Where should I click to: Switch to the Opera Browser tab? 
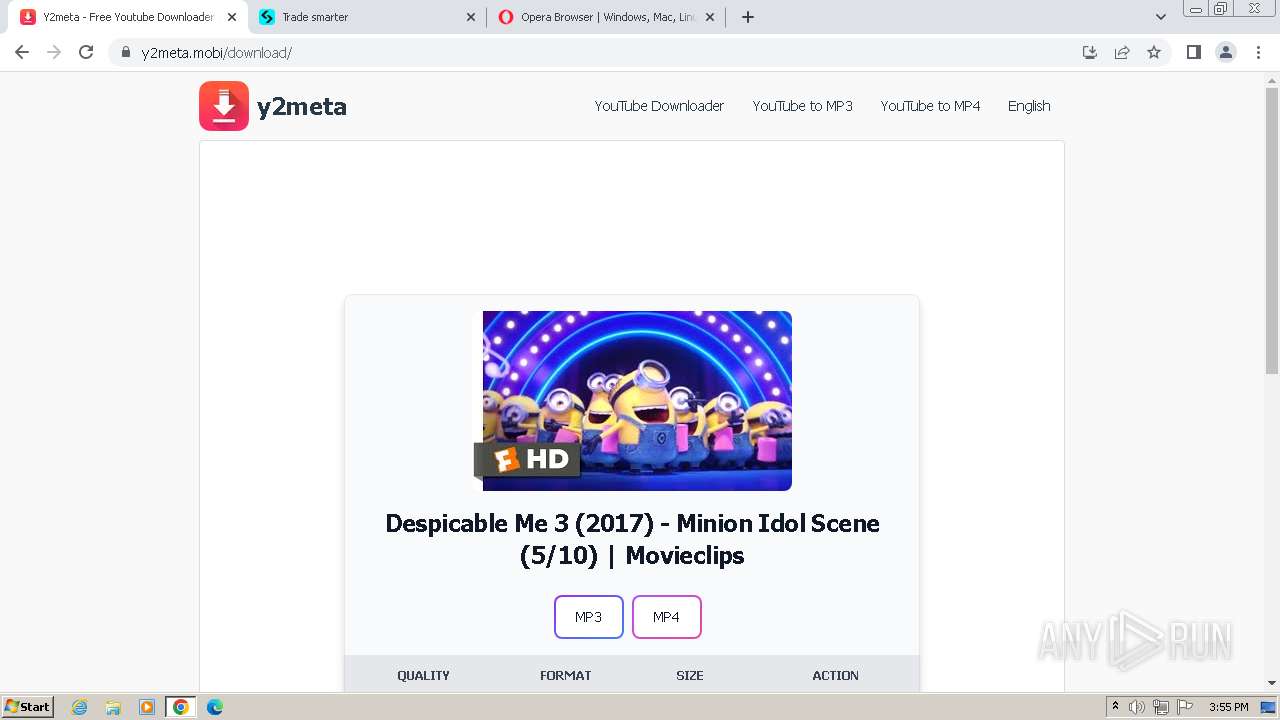(x=606, y=17)
